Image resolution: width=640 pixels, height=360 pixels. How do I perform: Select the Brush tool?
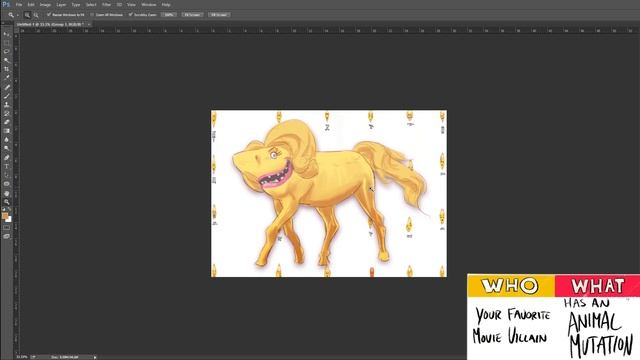coord(6,96)
